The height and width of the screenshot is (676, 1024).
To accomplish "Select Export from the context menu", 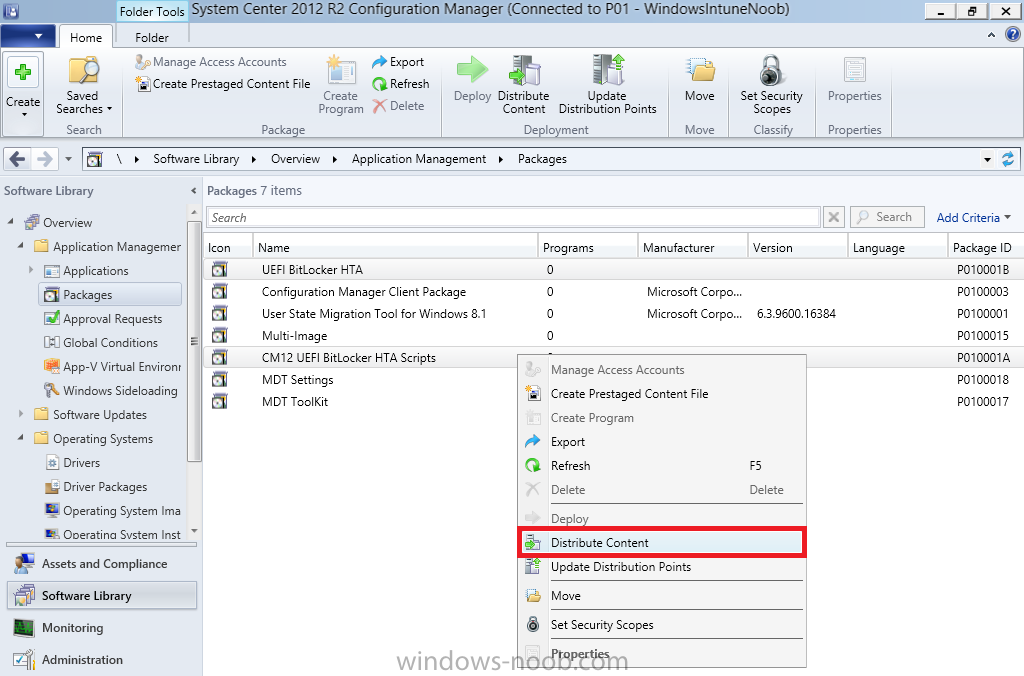I will 662,442.
